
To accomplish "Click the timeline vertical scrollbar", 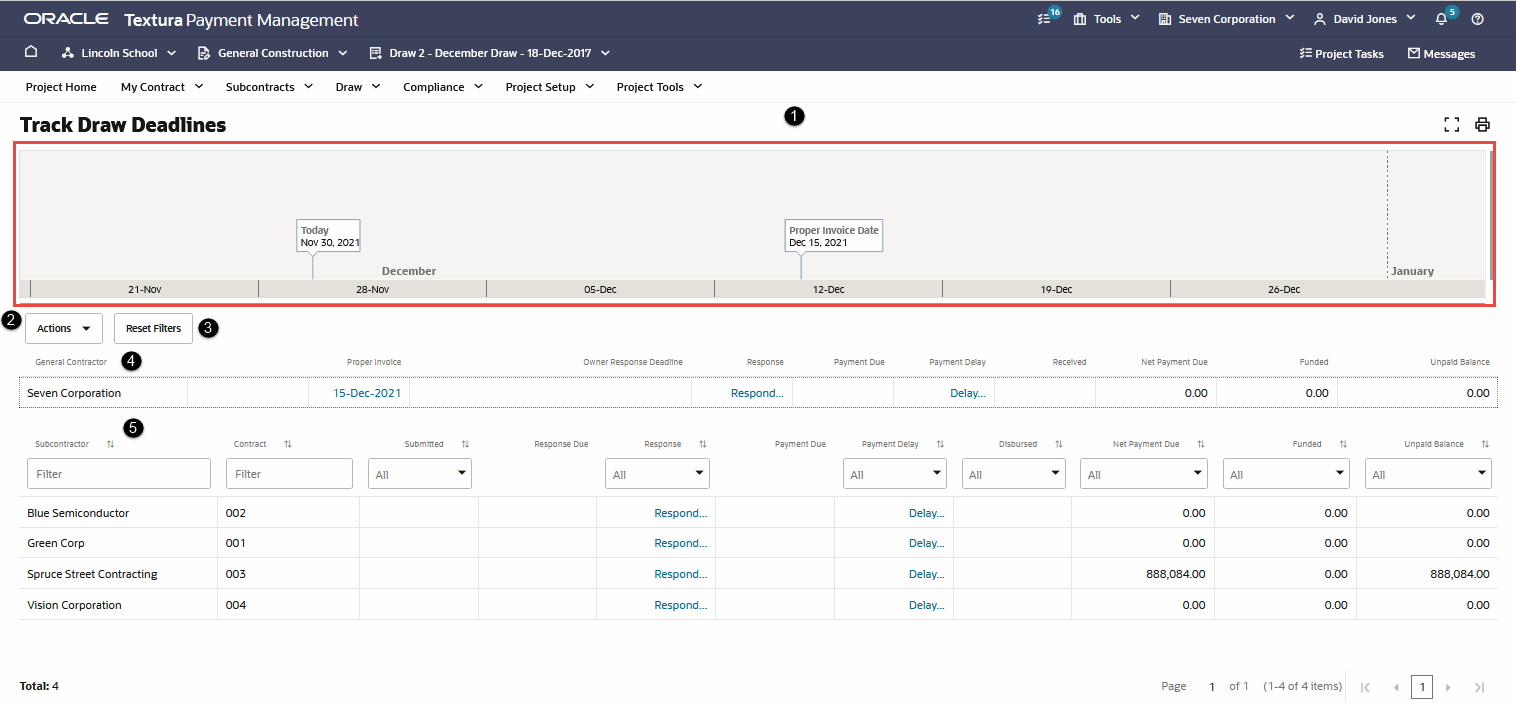I will [1492, 215].
